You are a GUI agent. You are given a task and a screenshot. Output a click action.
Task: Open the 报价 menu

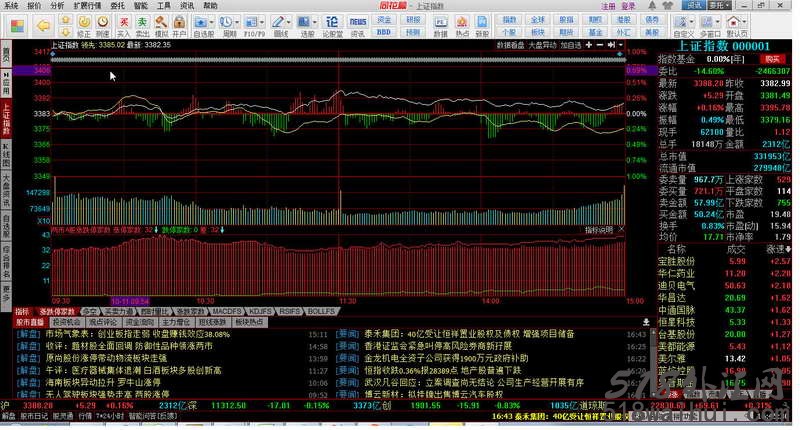pos(34,6)
